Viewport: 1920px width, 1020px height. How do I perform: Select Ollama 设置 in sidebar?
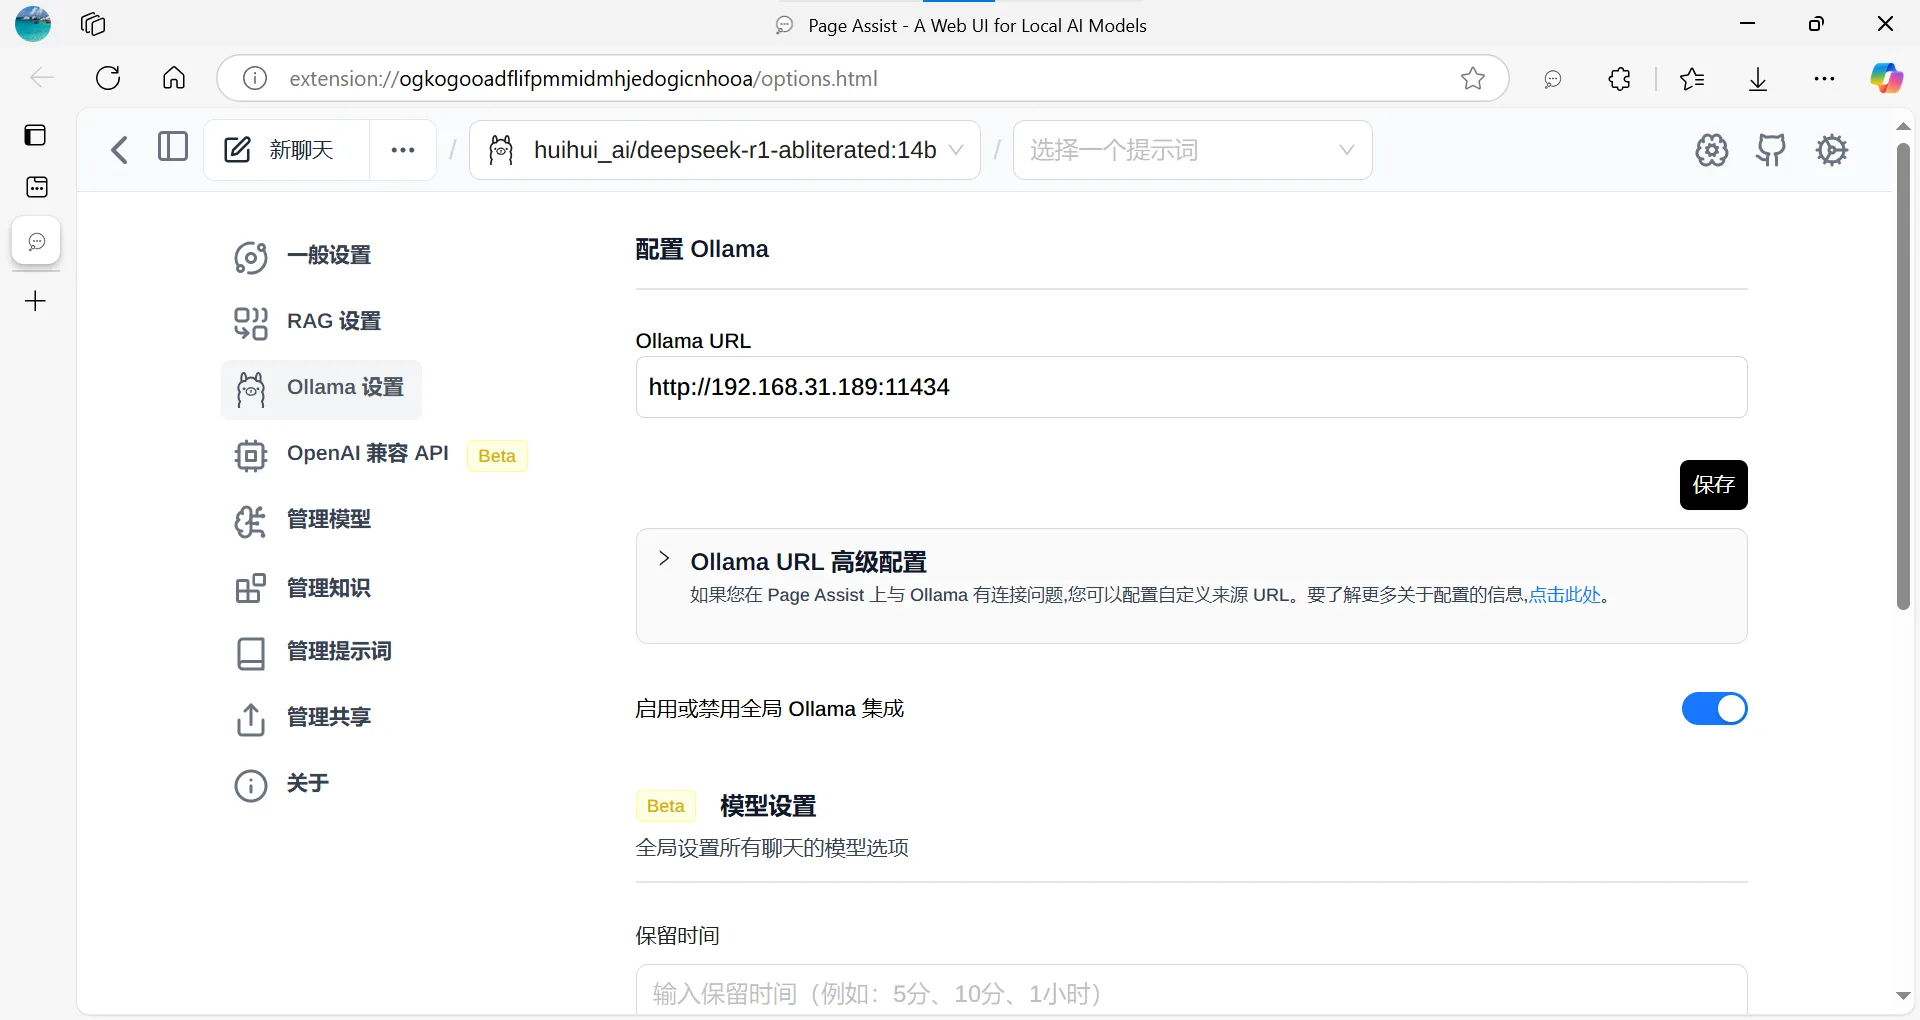pos(321,388)
